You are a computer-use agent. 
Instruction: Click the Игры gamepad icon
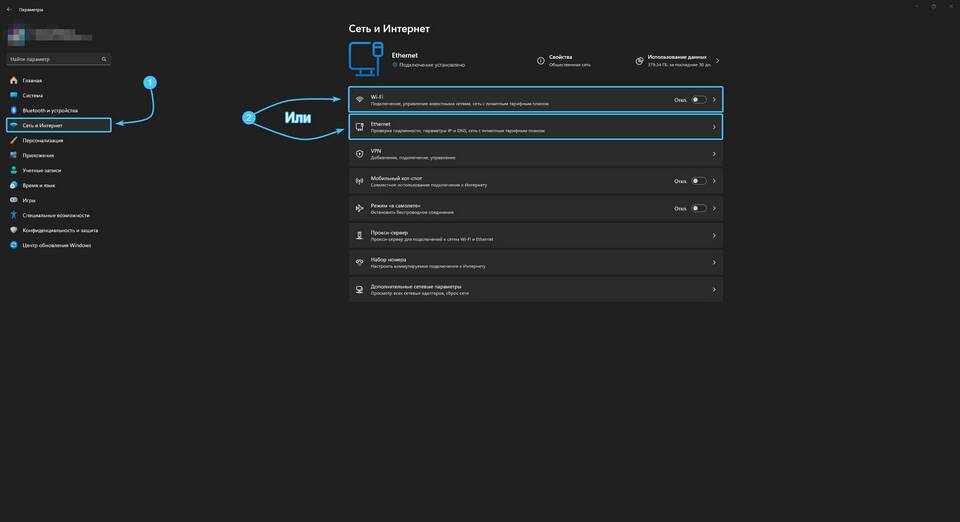pos(13,200)
